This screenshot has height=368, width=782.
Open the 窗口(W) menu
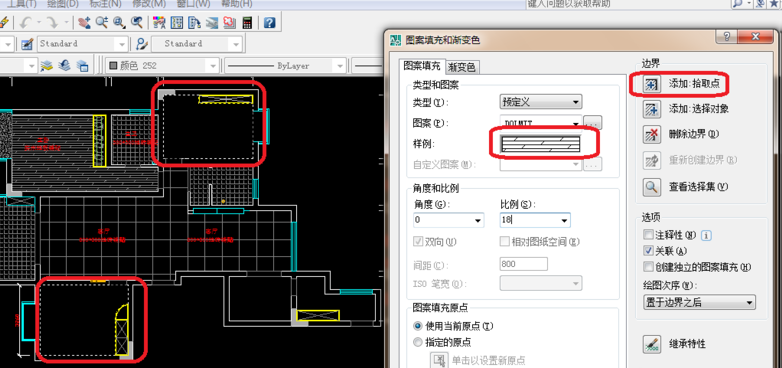194,3
